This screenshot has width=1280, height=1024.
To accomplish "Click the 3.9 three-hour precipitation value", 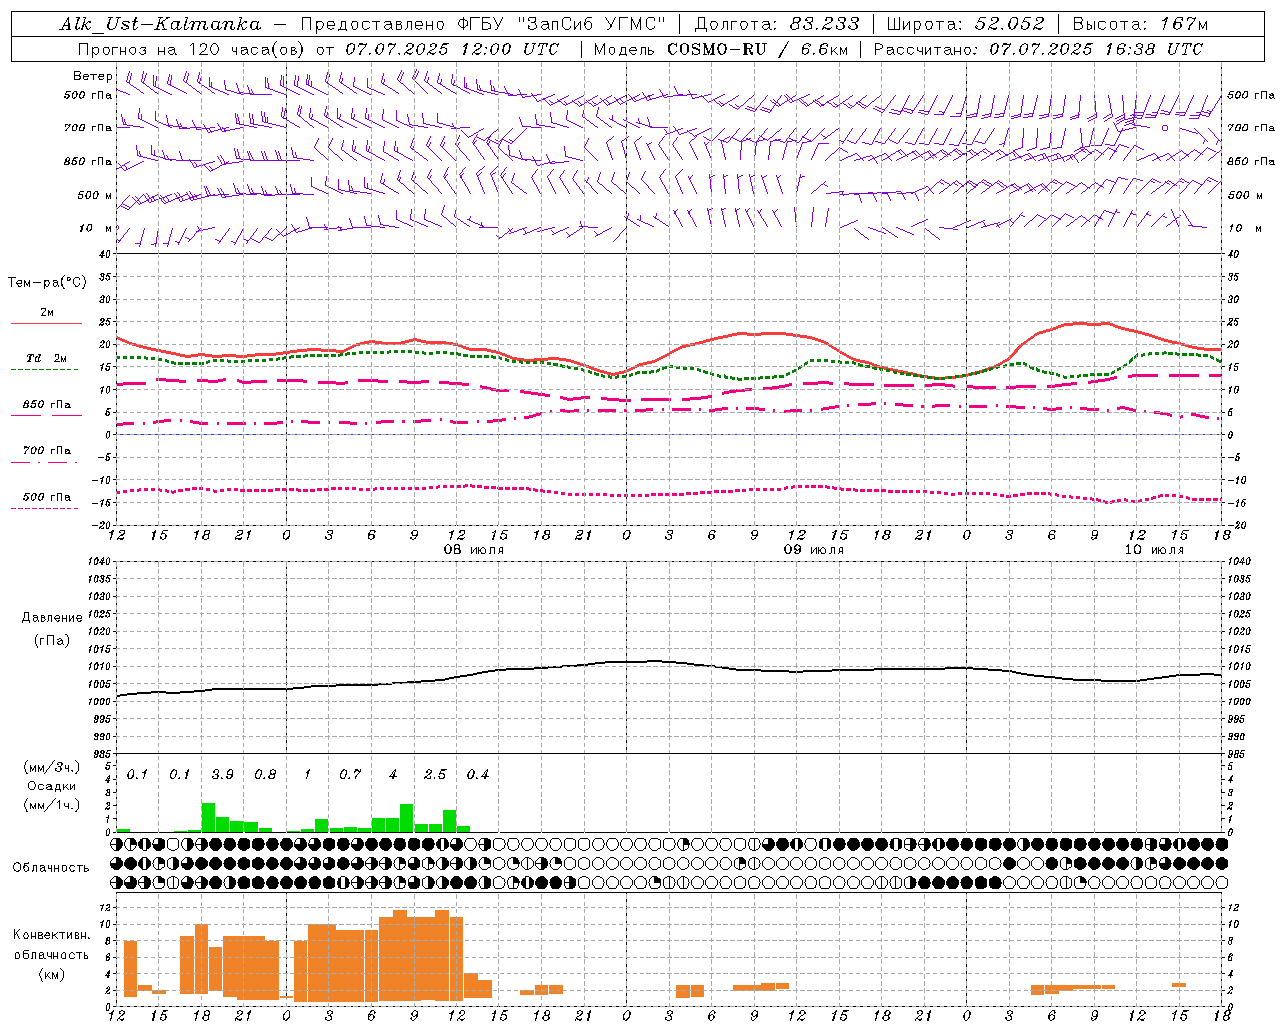I will pos(222,775).
